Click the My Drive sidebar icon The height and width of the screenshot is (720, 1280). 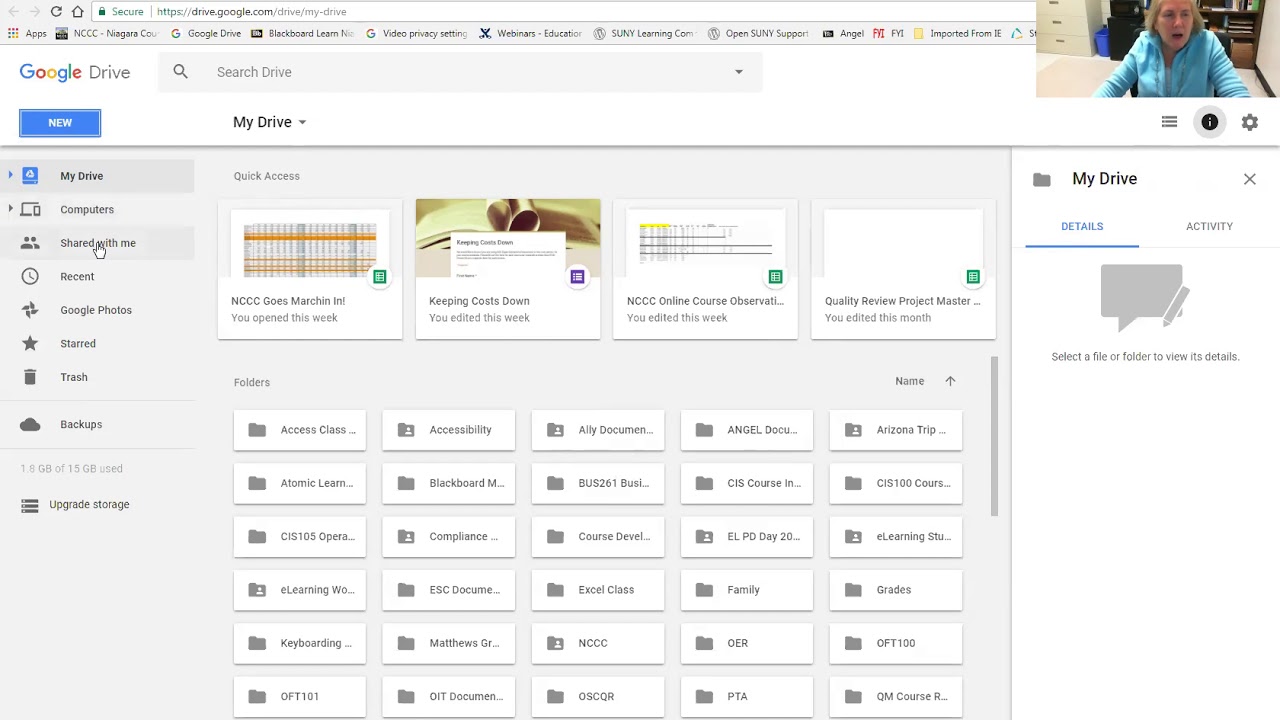(x=30, y=176)
